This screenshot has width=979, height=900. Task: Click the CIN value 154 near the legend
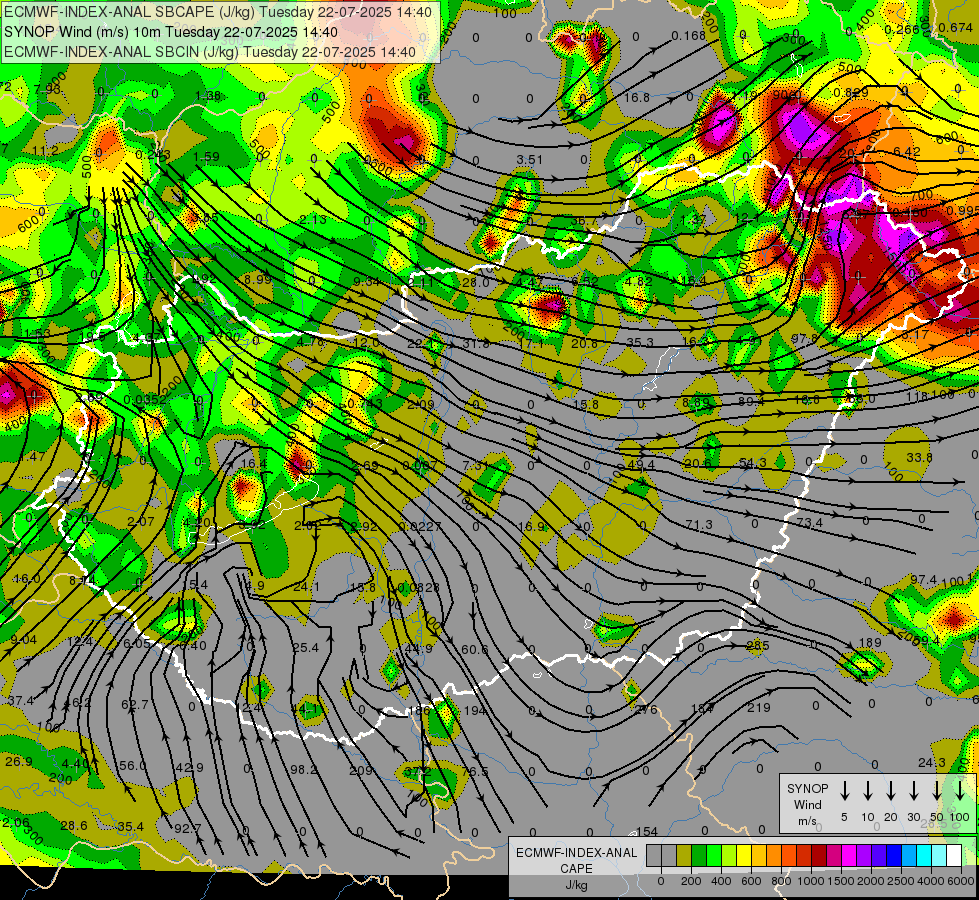[646, 832]
